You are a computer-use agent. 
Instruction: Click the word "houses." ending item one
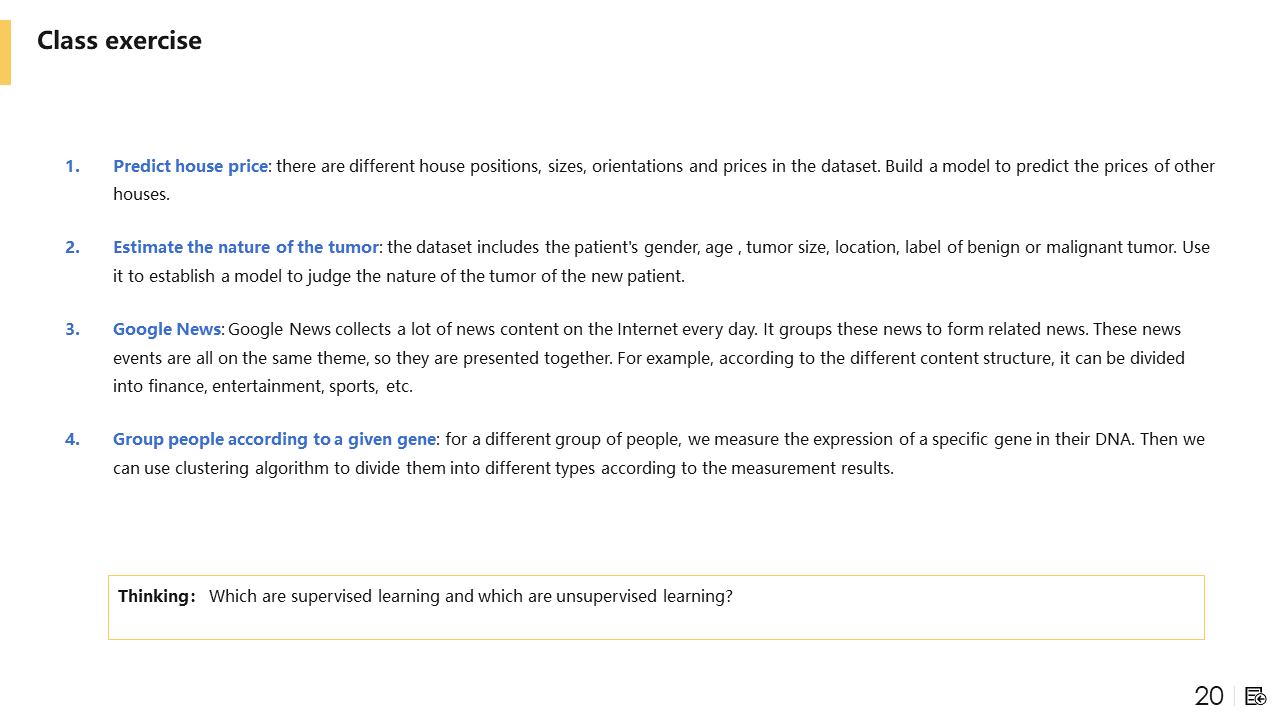(141, 194)
